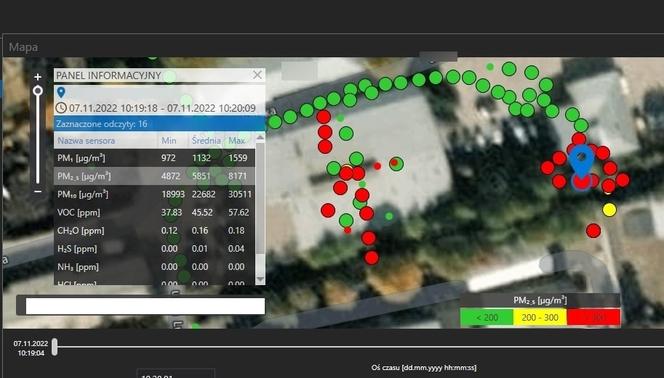
Task: Click the Mapa panel title
Action: pos(23,47)
